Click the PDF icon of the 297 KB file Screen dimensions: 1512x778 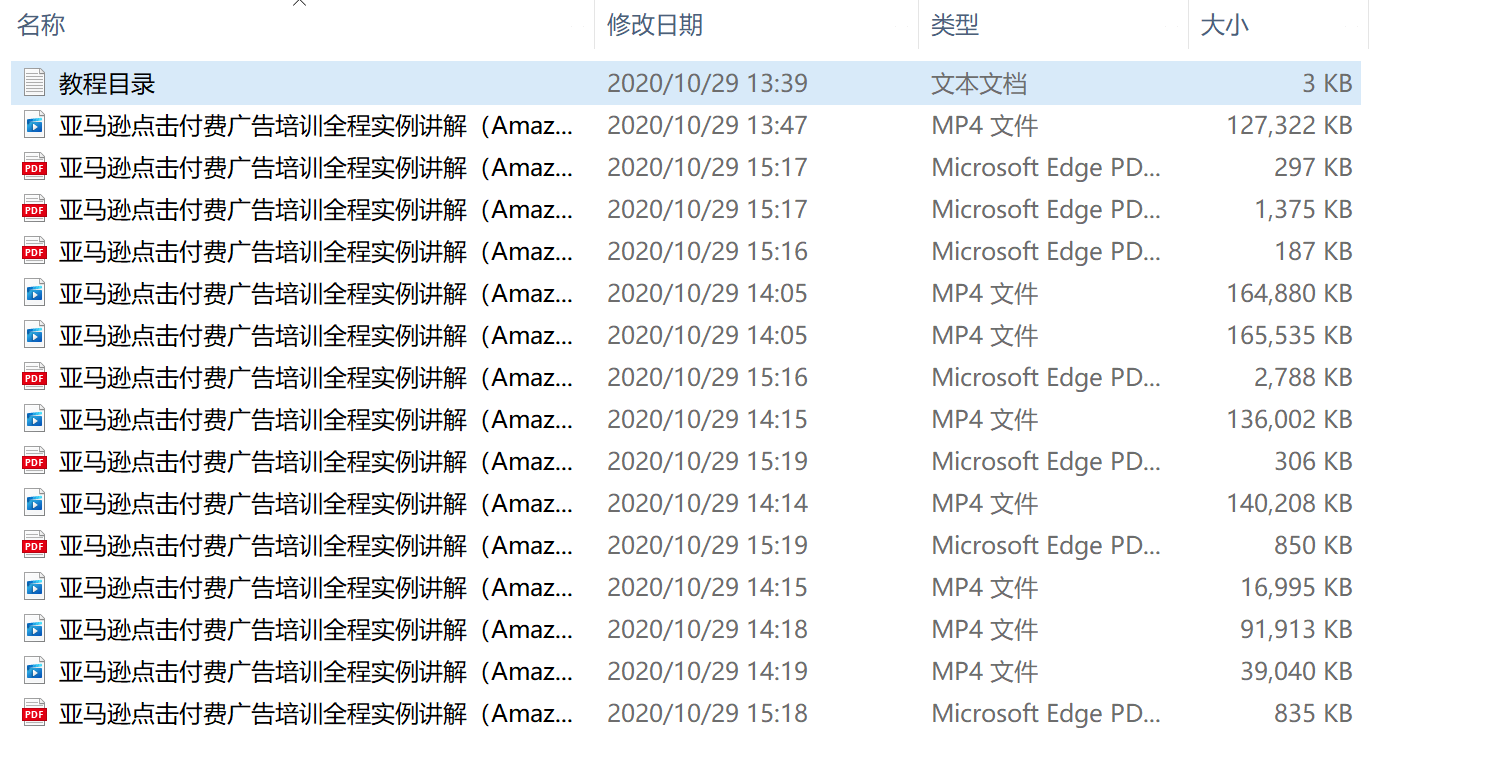[35, 167]
